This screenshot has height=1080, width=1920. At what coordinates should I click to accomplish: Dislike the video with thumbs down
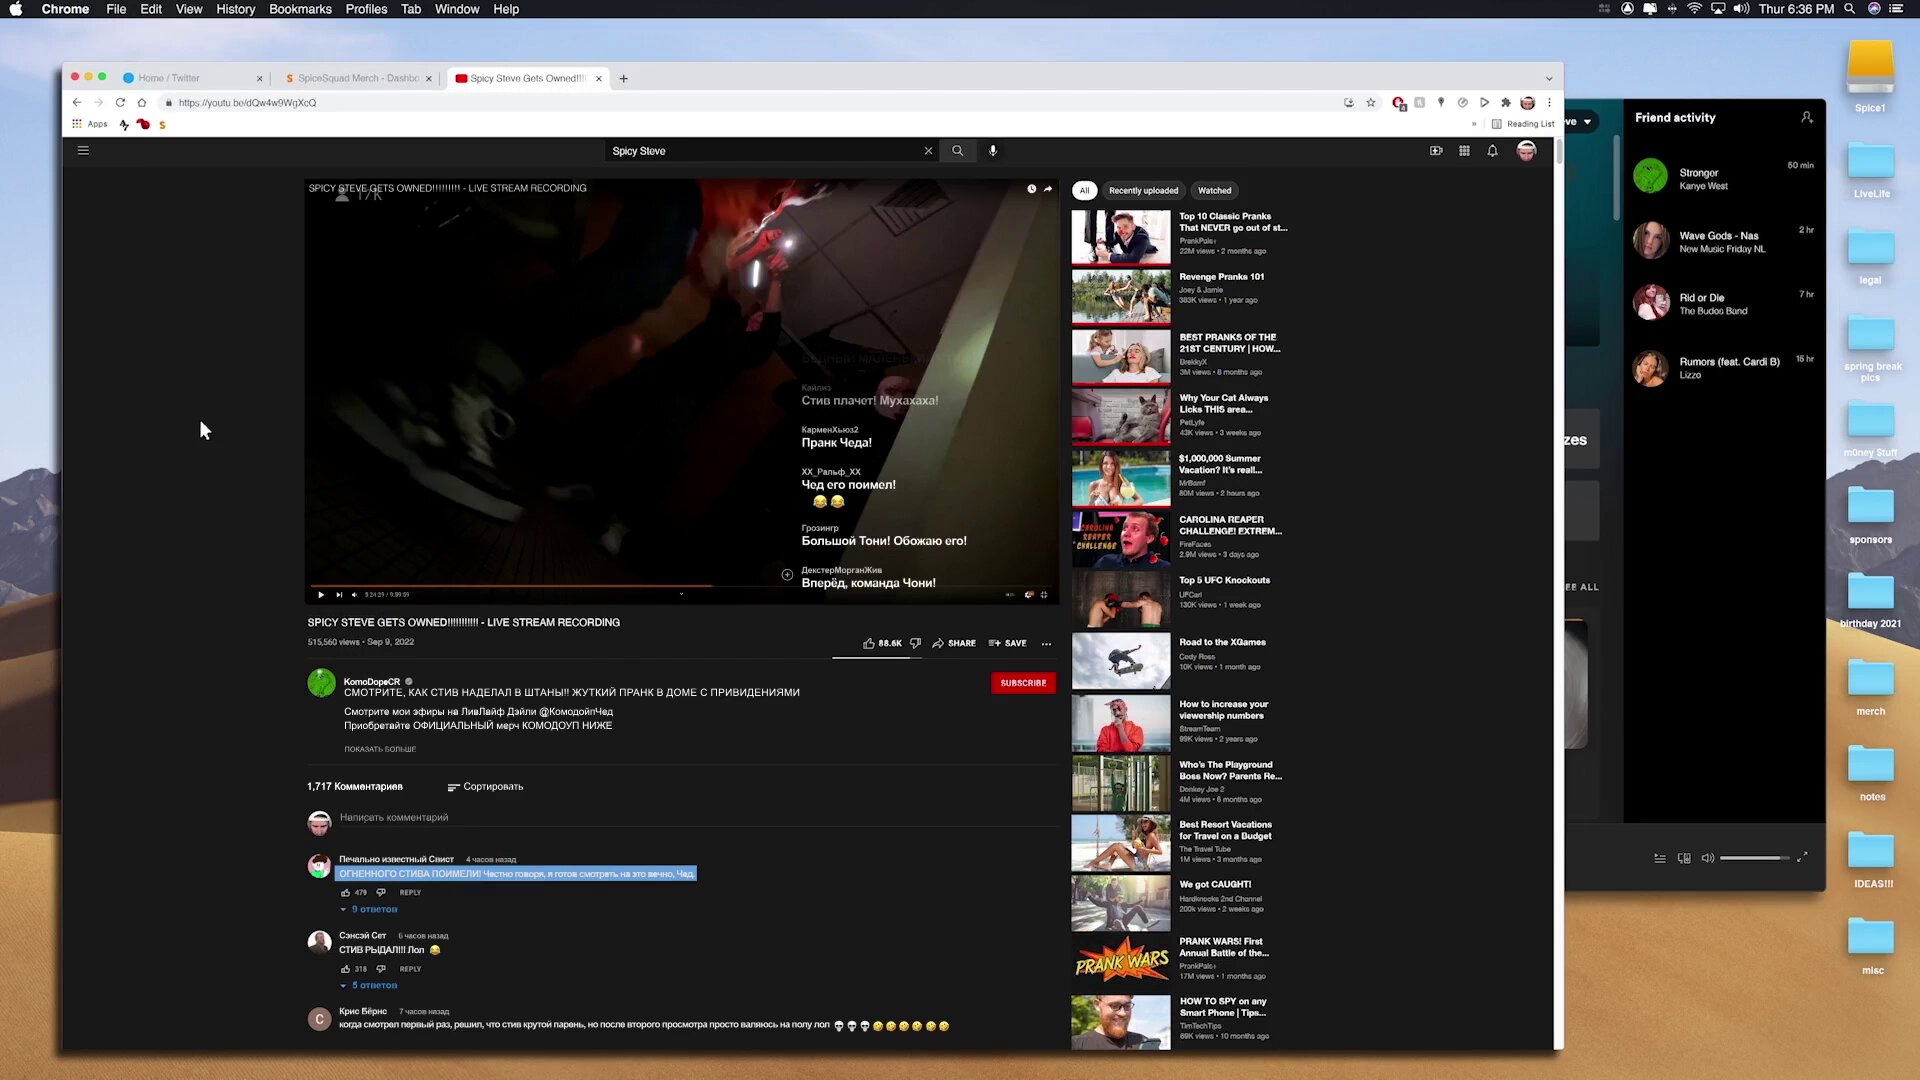[915, 644]
